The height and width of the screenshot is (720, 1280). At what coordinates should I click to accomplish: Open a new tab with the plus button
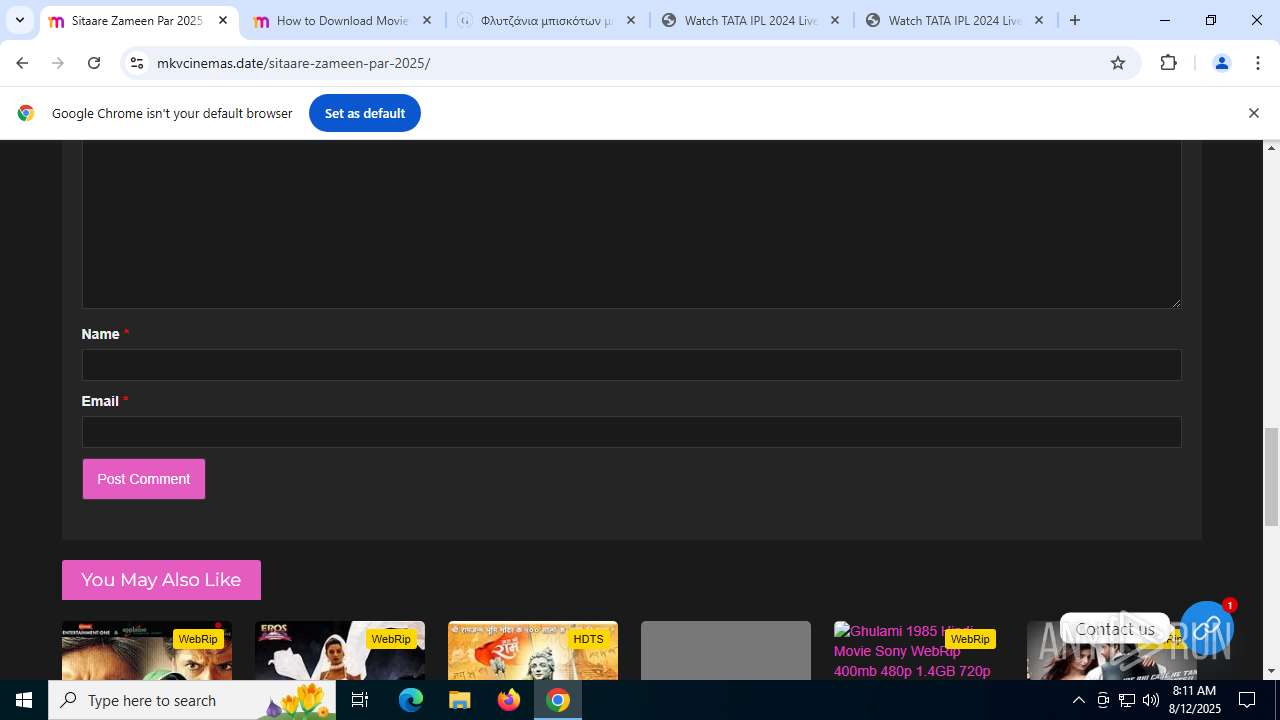[1075, 20]
